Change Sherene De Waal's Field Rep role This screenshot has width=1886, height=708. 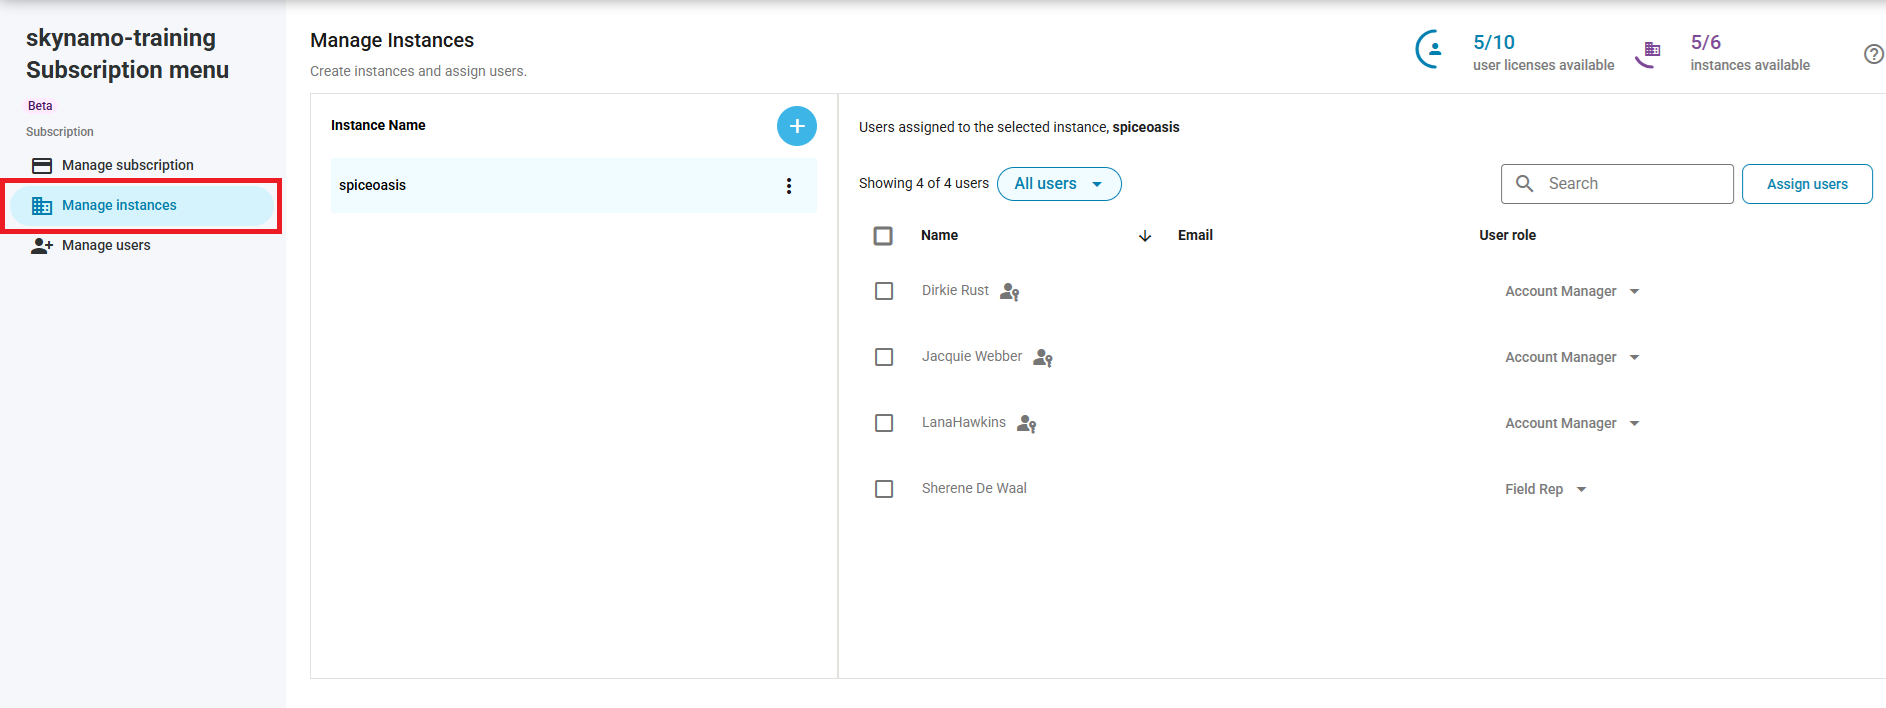(1545, 490)
